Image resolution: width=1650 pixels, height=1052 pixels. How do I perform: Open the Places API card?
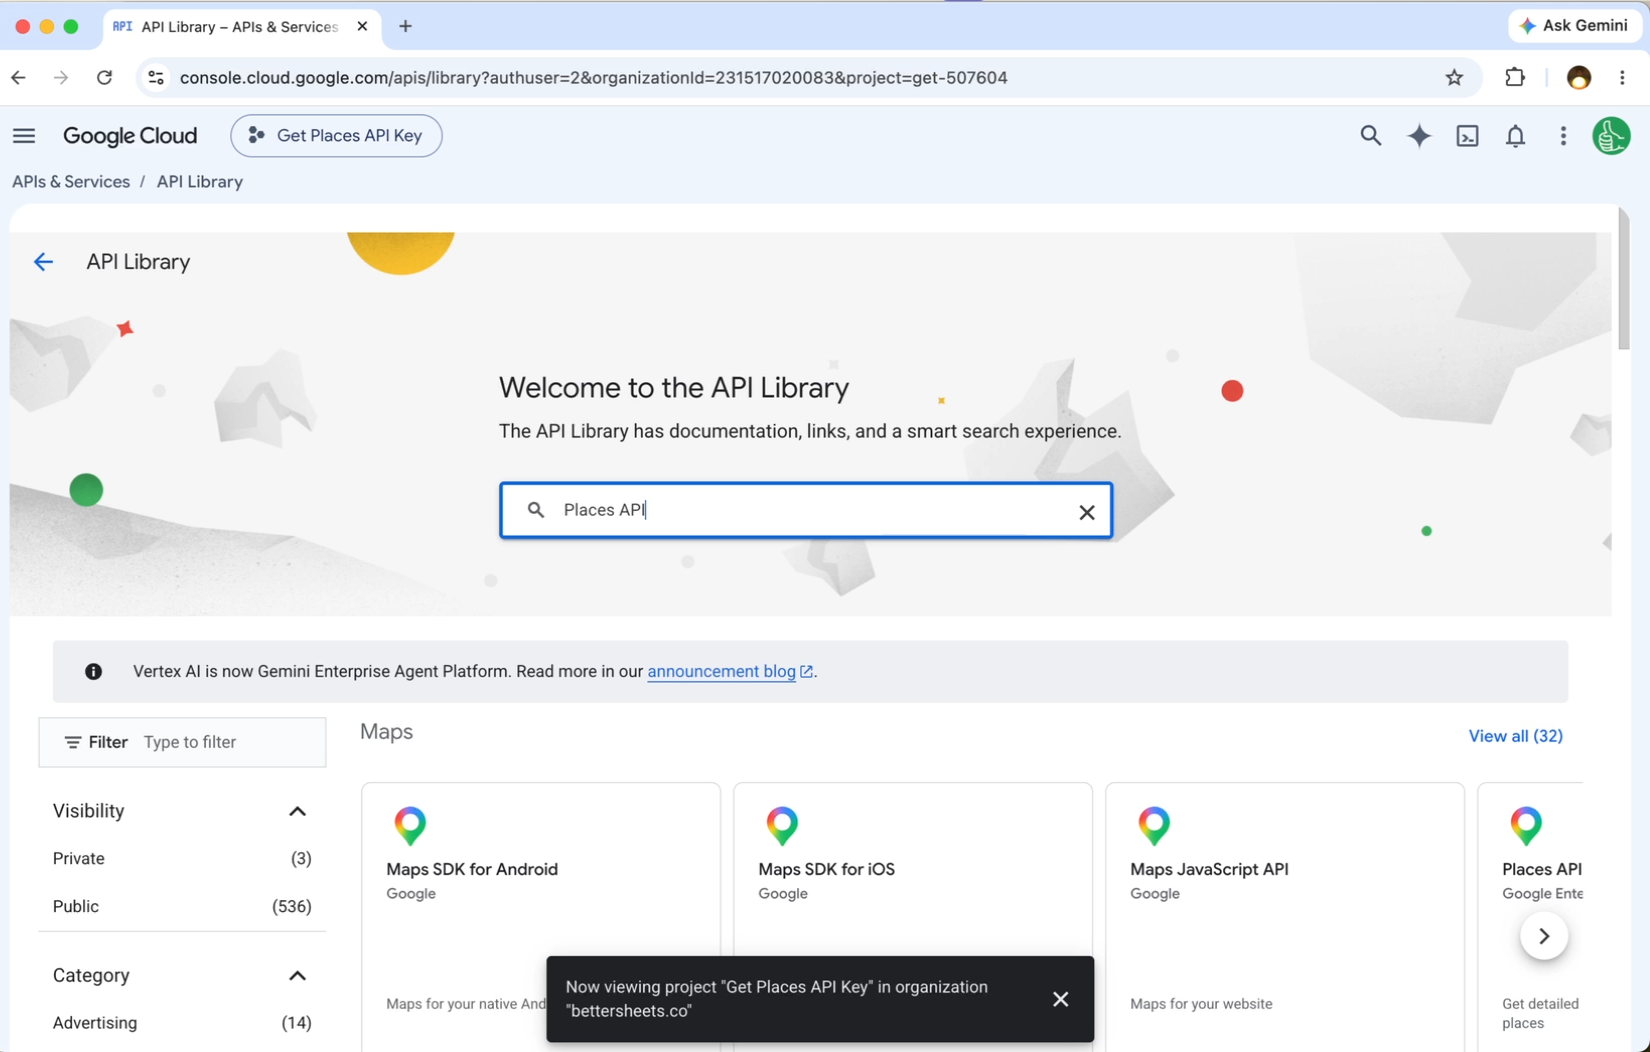pos(1531,916)
